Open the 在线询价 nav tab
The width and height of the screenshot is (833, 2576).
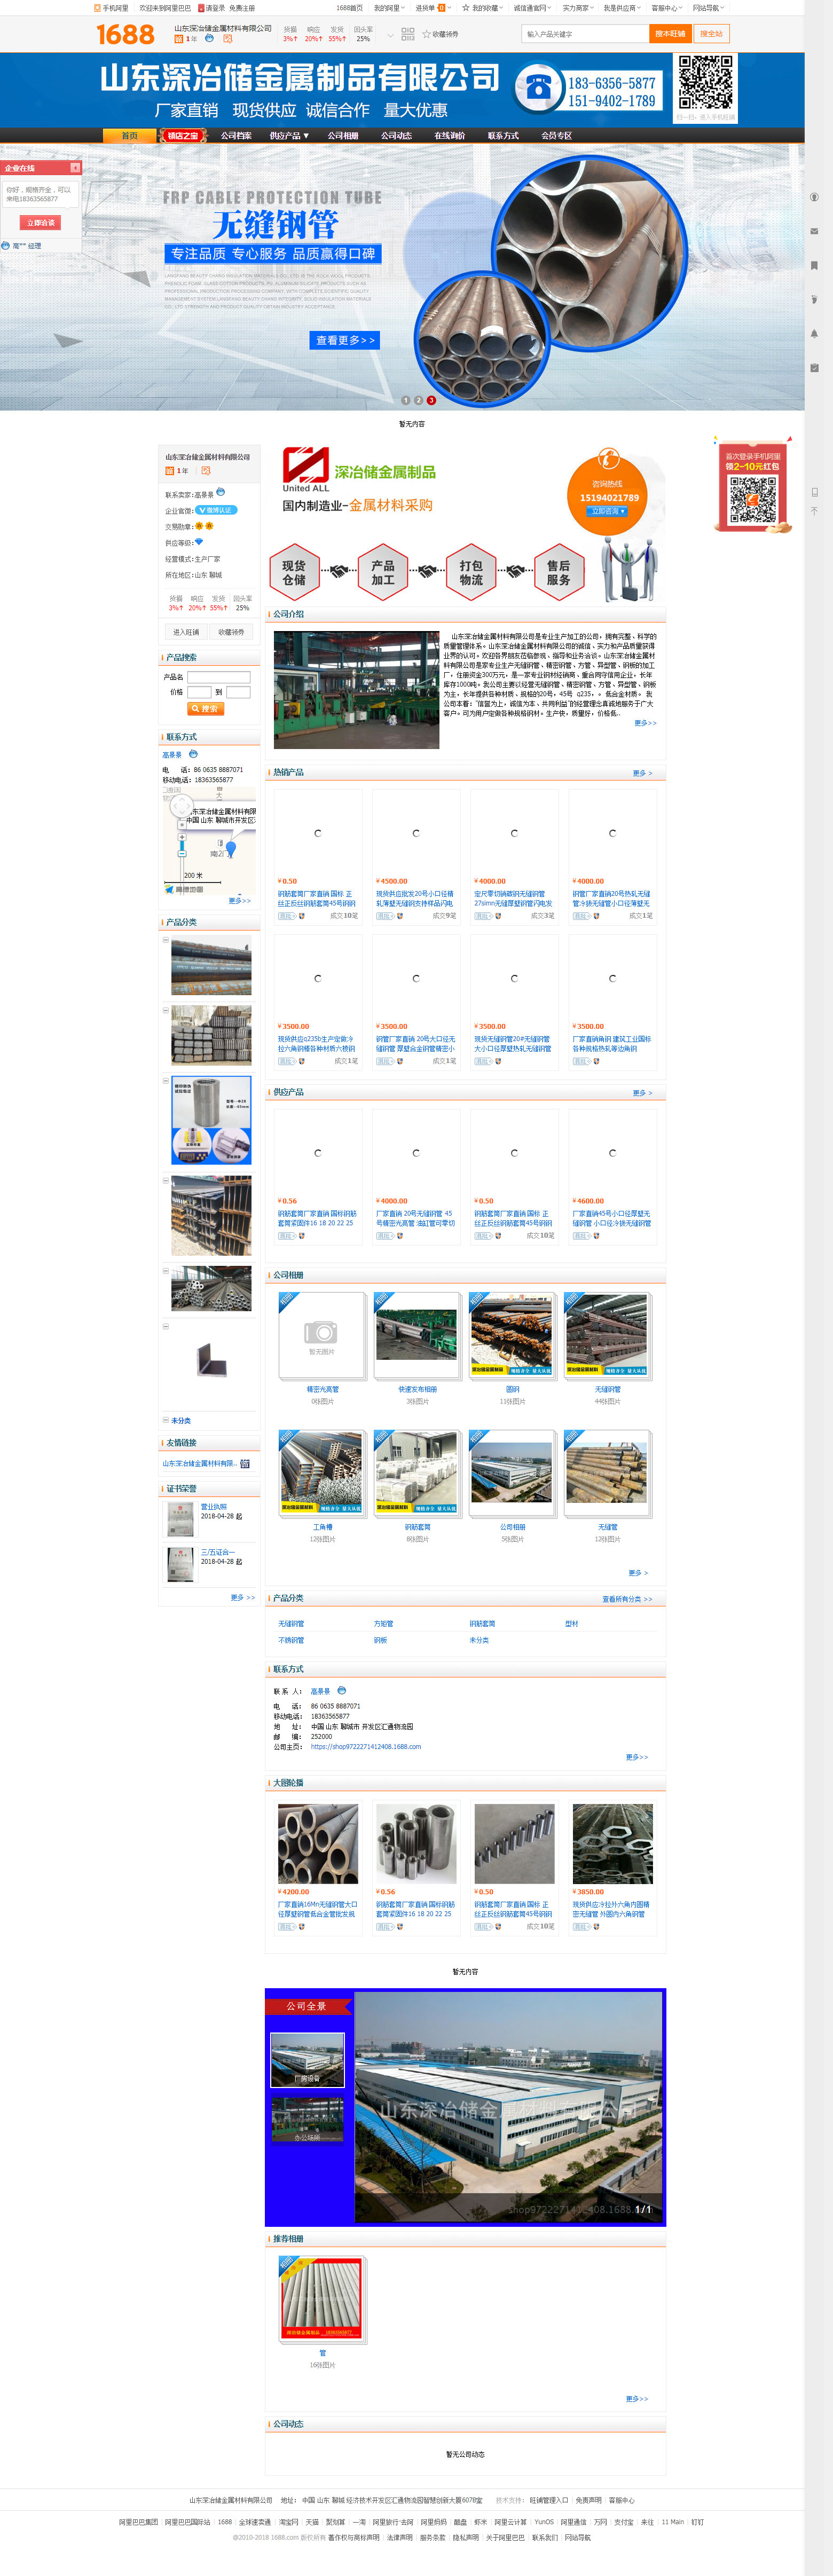[450, 135]
